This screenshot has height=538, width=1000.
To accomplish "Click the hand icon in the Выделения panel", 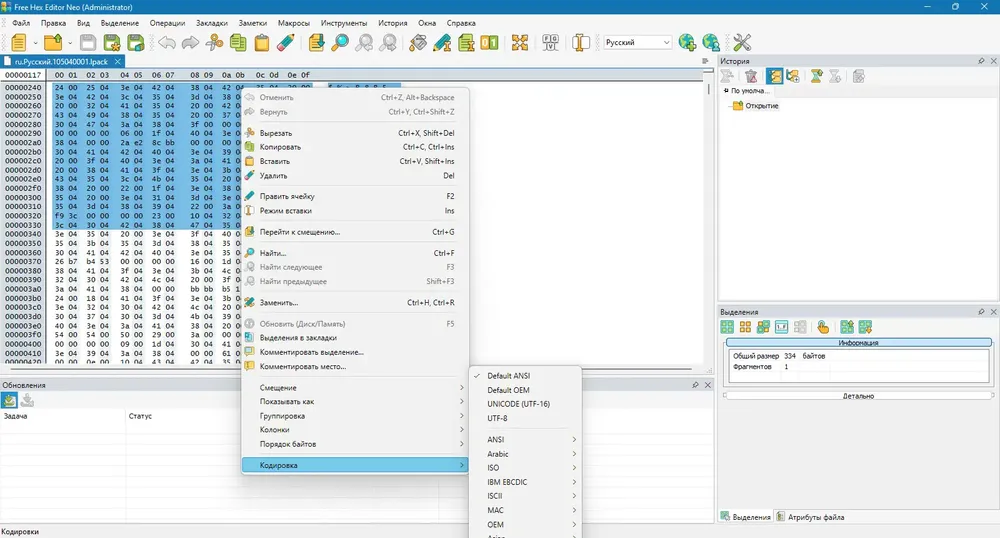I will tap(823, 327).
